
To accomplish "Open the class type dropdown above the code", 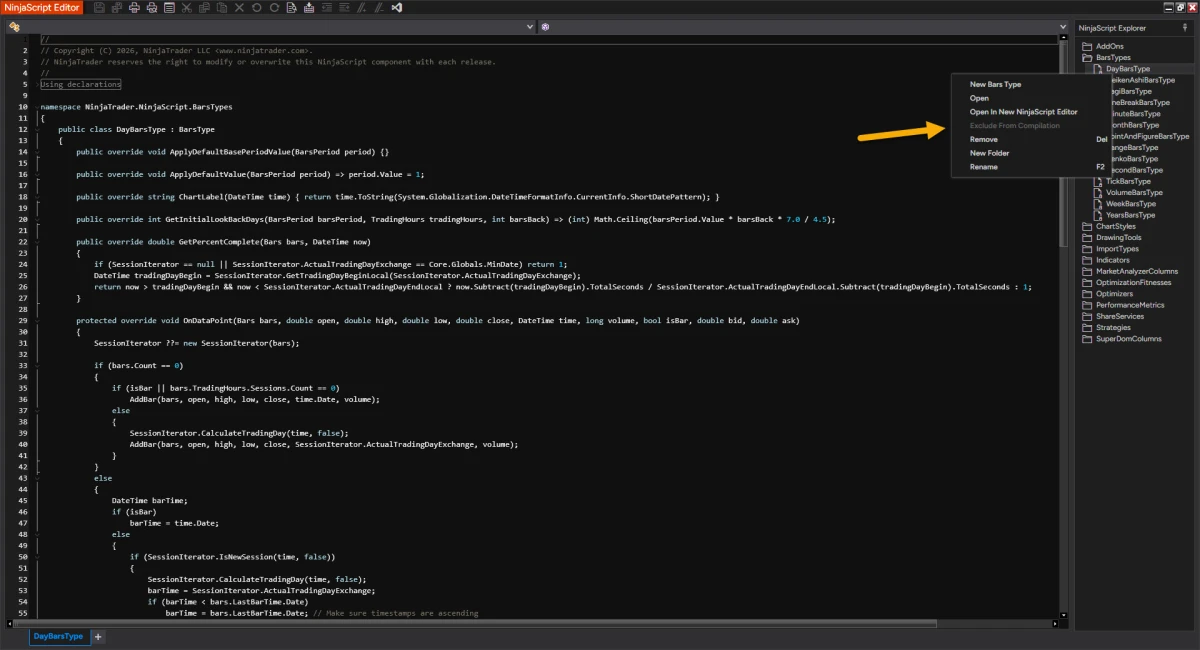I will (x=270, y=27).
